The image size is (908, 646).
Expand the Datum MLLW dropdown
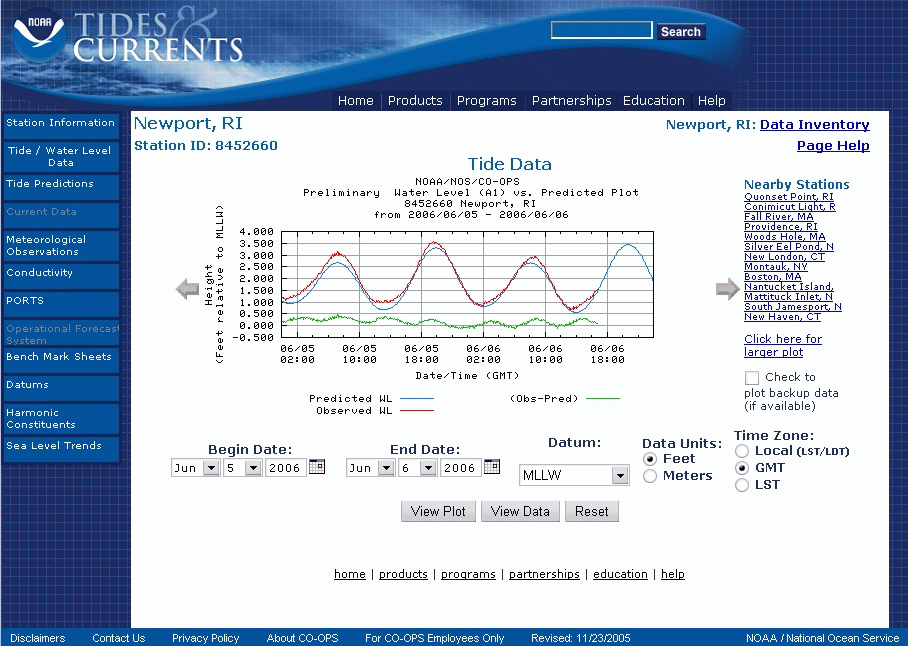(x=620, y=476)
